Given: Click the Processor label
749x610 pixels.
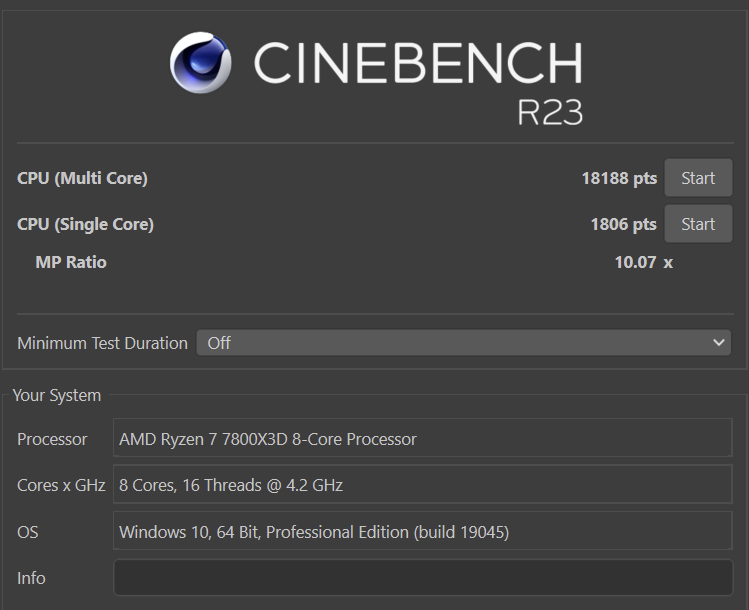Looking at the screenshot, I should [52, 439].
